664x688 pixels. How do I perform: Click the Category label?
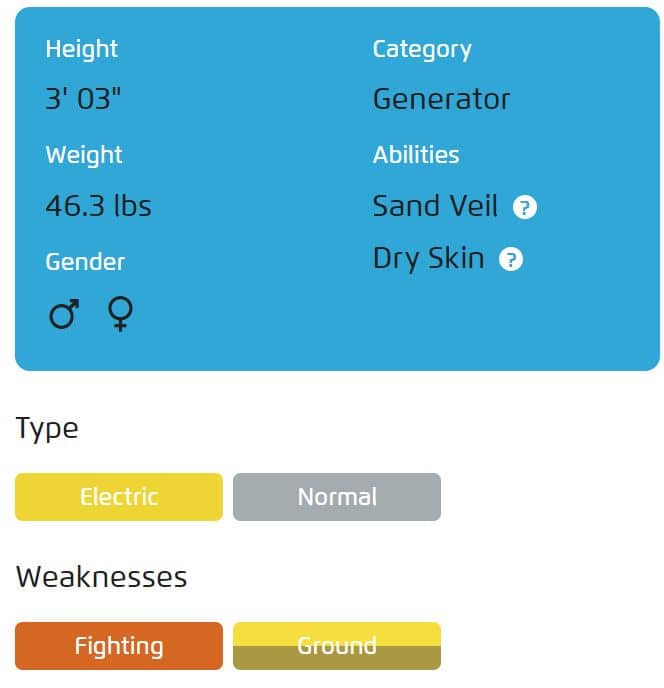422,50
